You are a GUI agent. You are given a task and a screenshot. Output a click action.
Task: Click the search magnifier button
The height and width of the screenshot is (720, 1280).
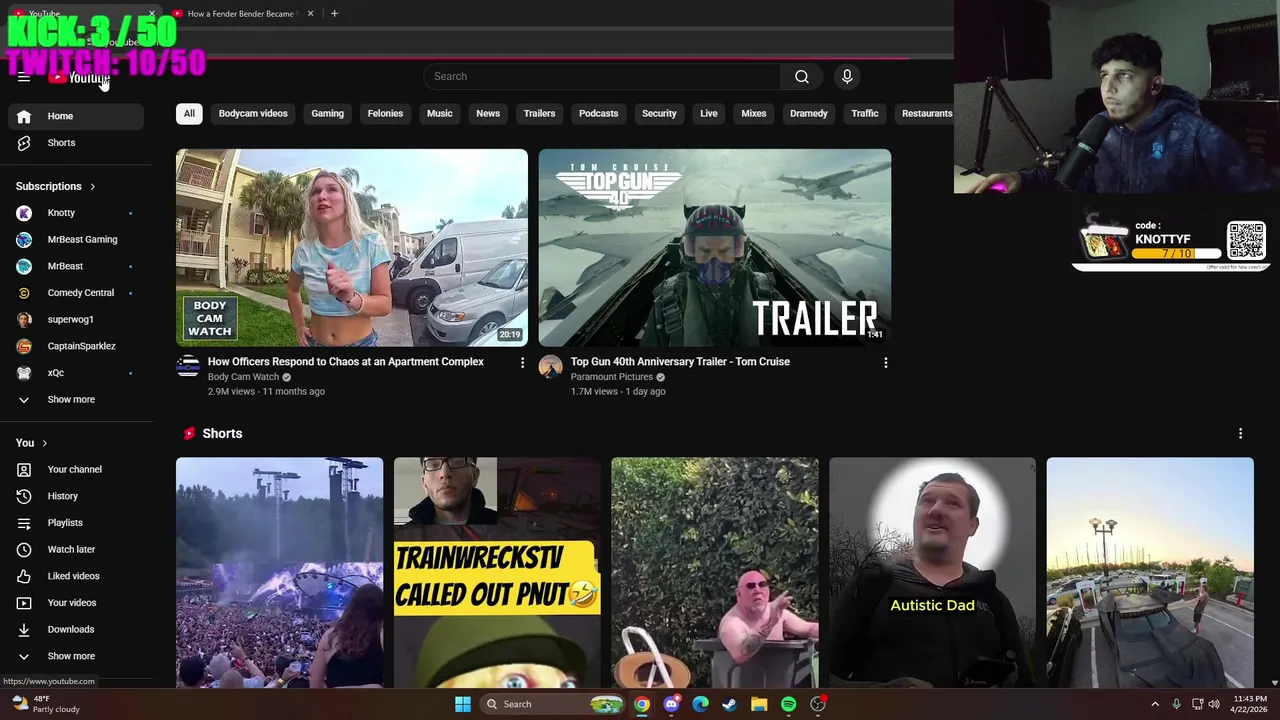pyautogui.click(x=802, y=77)
